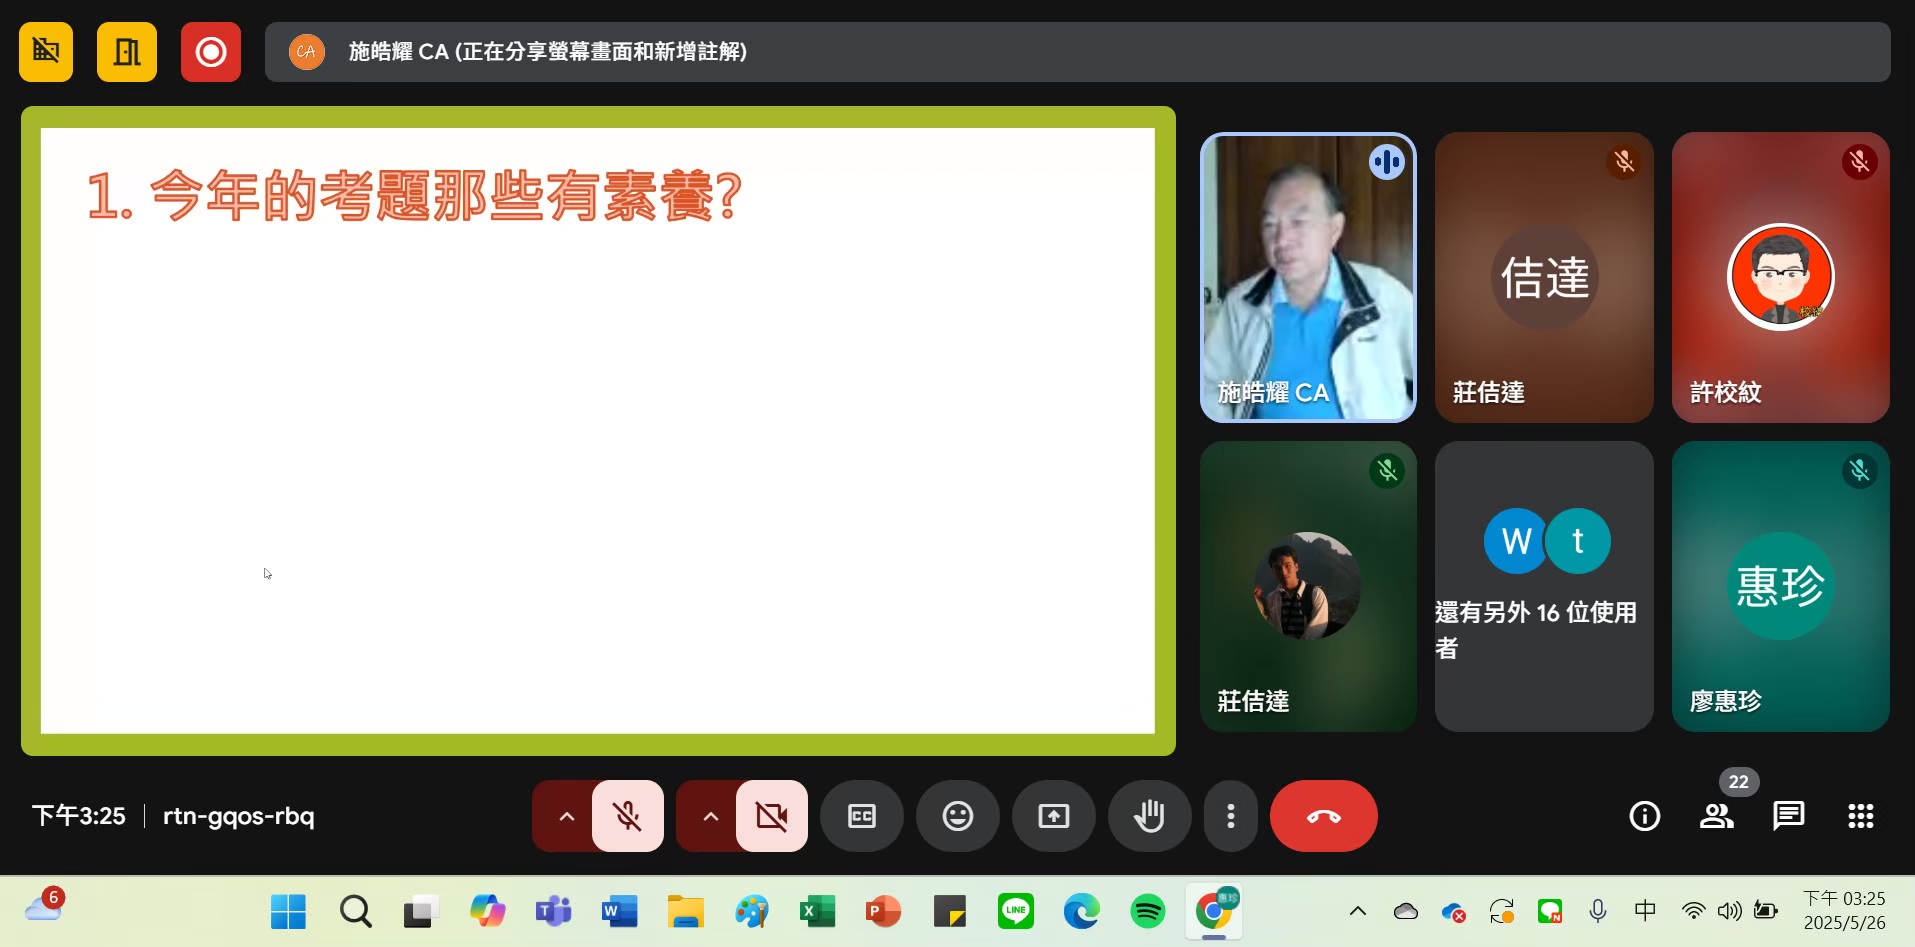Expand the video settings chevron
Screen dimensions: 1915x947
pos(710,816)
